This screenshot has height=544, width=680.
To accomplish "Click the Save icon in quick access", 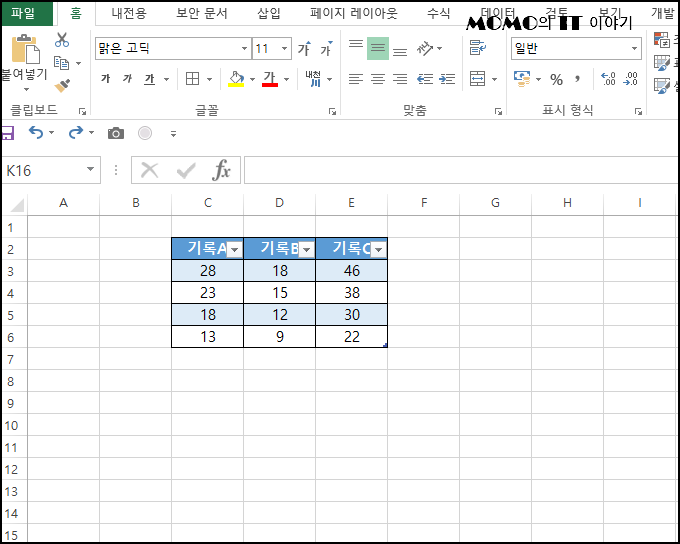I will pyautogui.click(x=7, y=133).
